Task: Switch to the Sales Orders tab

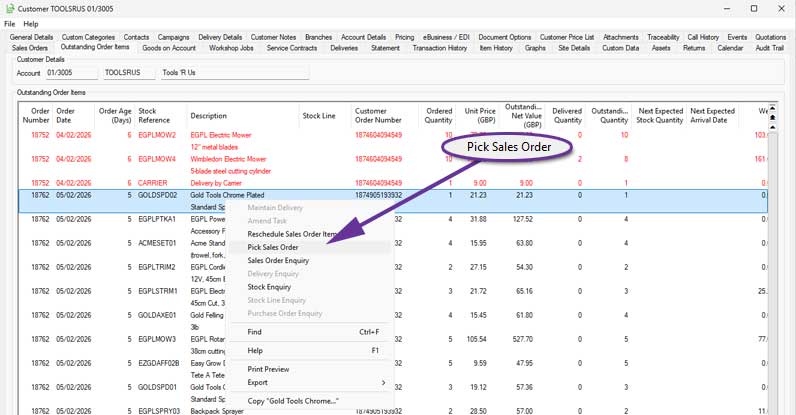Action: (x=30, y=47)
